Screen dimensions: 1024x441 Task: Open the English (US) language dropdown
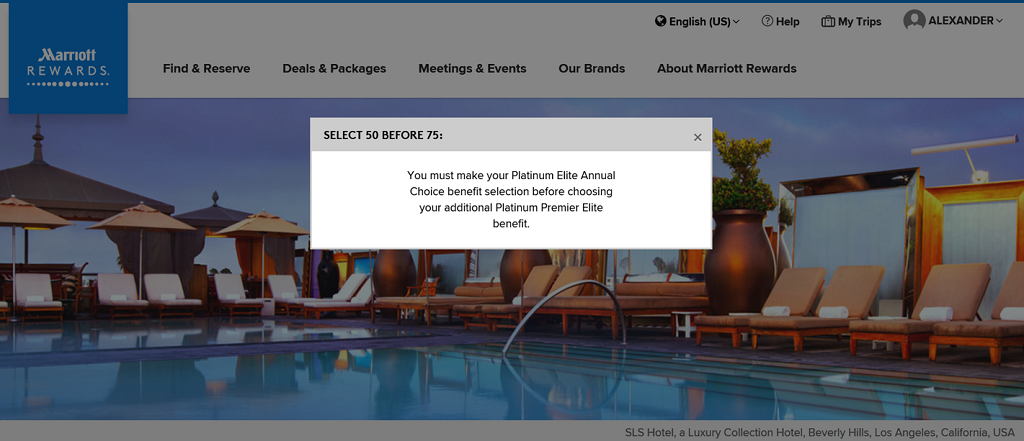coord(699,21)
